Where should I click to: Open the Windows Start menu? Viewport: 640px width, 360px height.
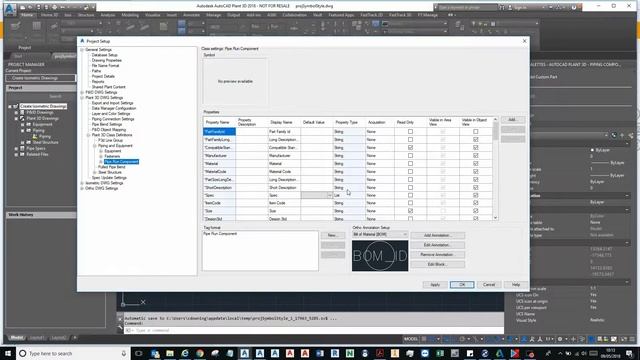tap(8, 353)
